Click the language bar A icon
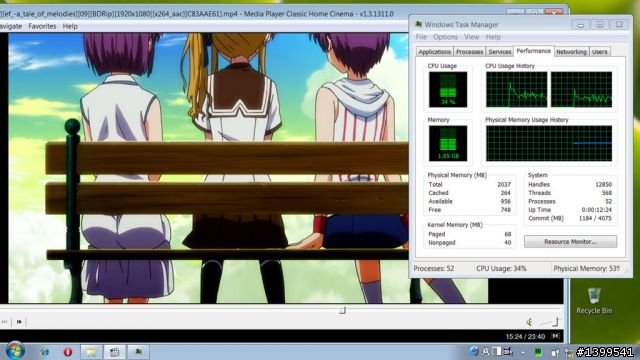The image size is (640, 360). tap(485, 351)
